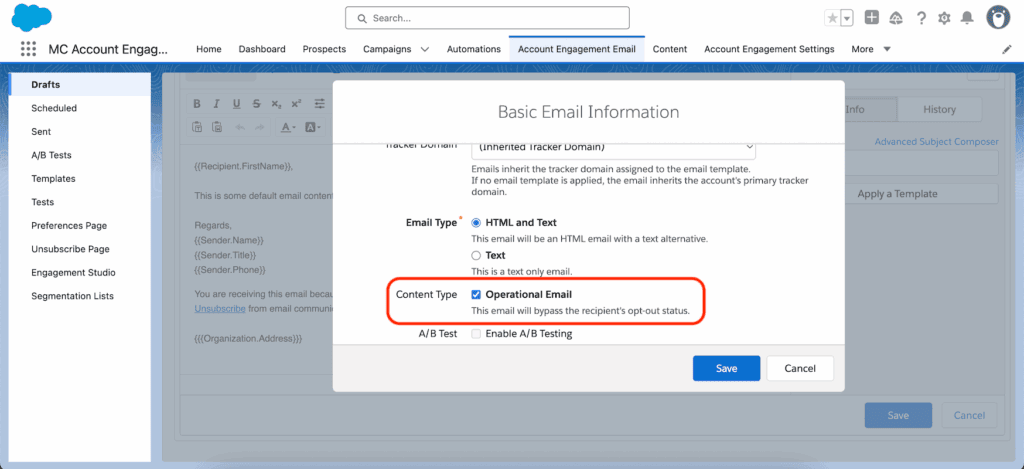Click paste as plain text icon

(x=197, y=127)
